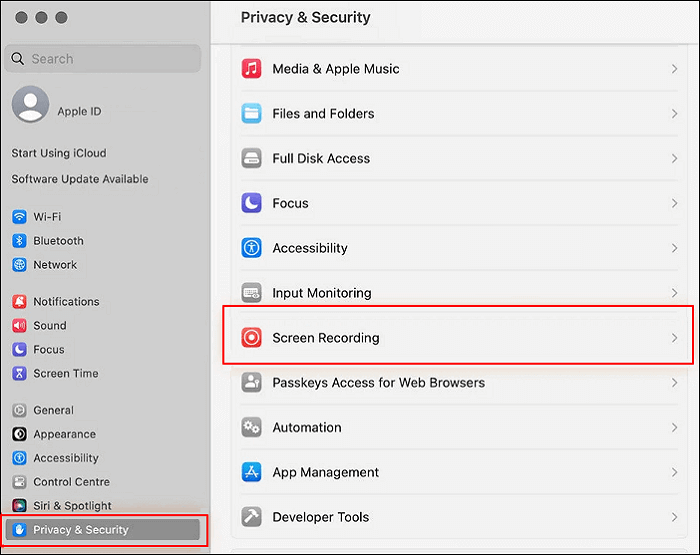The image size is (700, 555).
Task: Click the Bluetooth icon in the sidebar
Action: (x=19, y=241)
